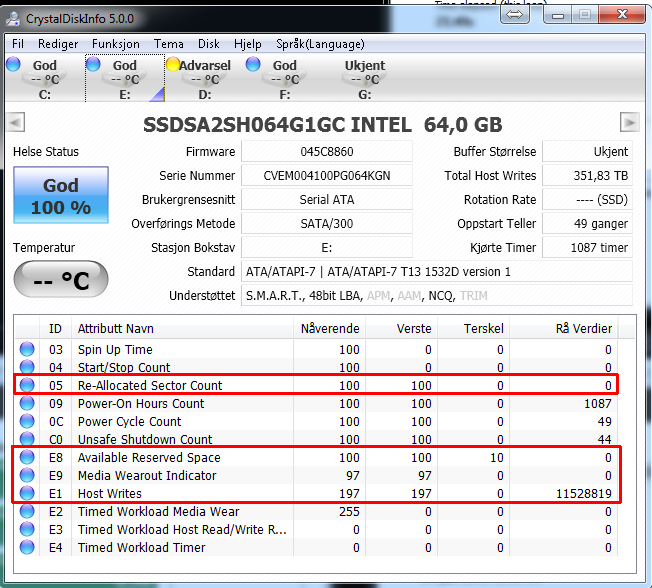Click status orb of Timed Workload Host Read/Write
This screenshot has height=588, width=652.
pos(27,529)
